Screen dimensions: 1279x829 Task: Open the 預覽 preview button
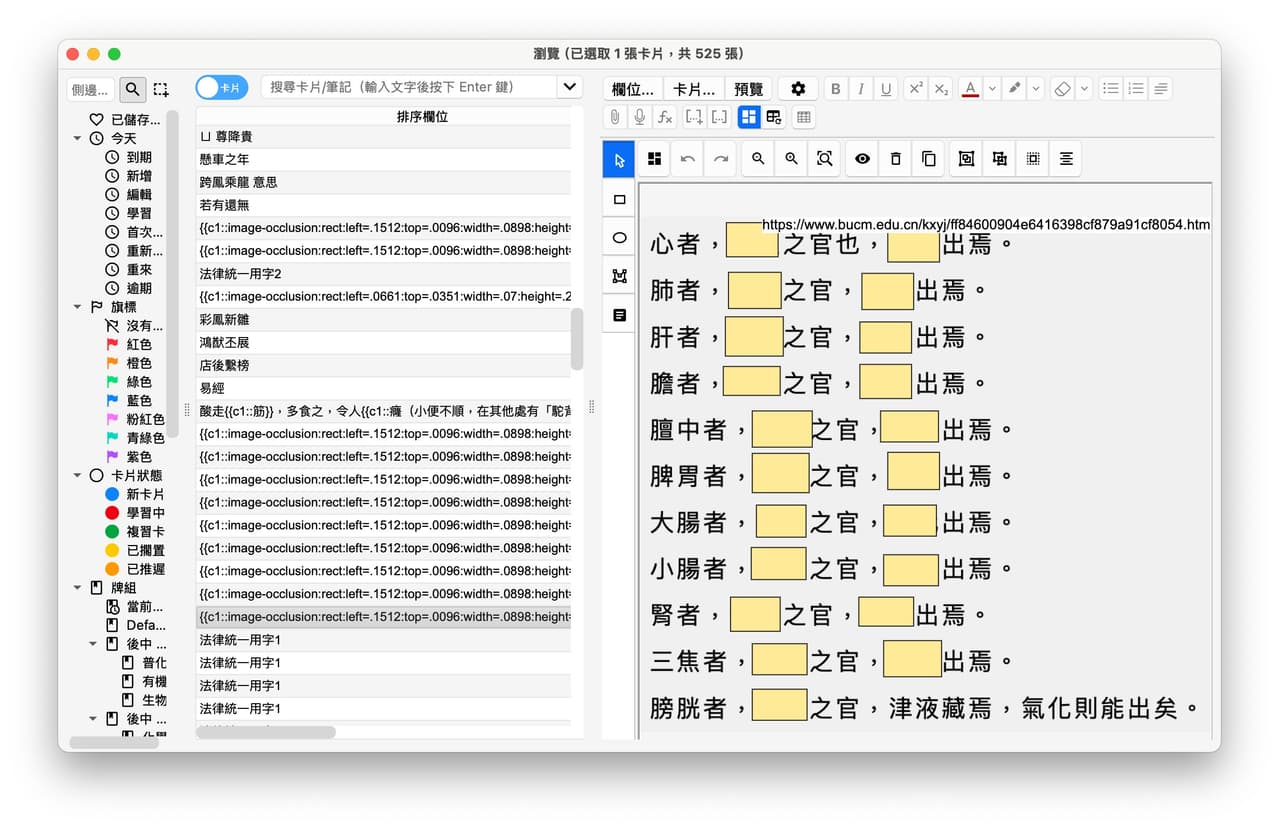[x=749, y=89]
